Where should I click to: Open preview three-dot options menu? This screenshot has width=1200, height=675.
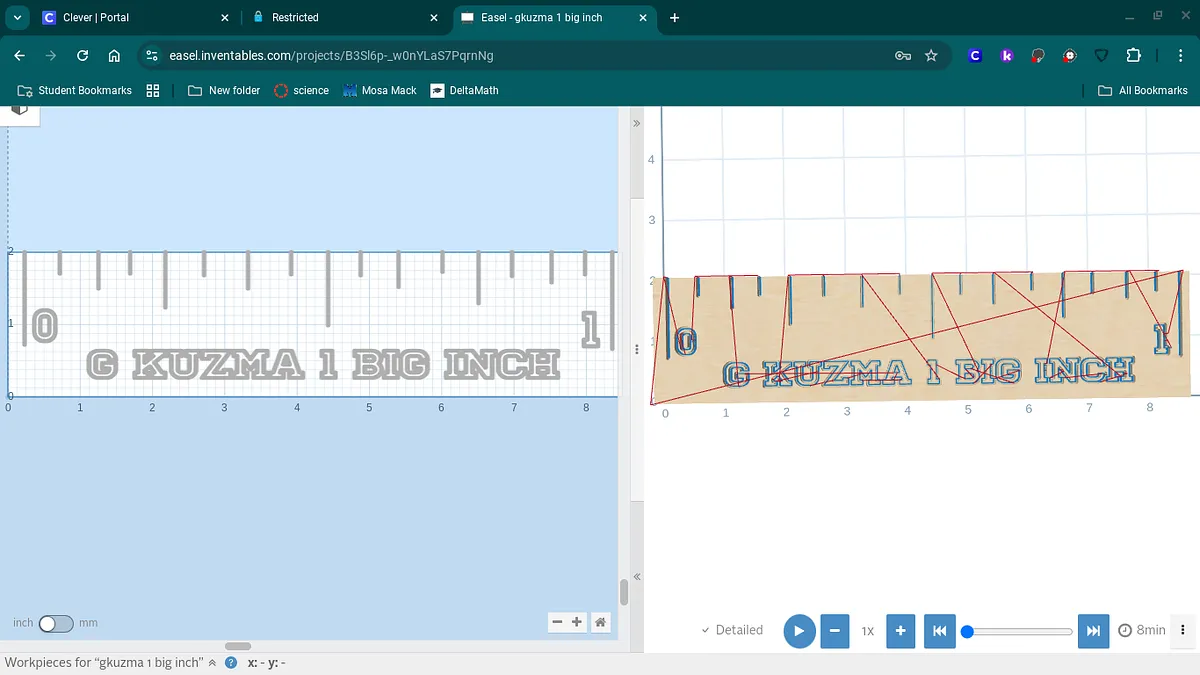point(1183,630)
